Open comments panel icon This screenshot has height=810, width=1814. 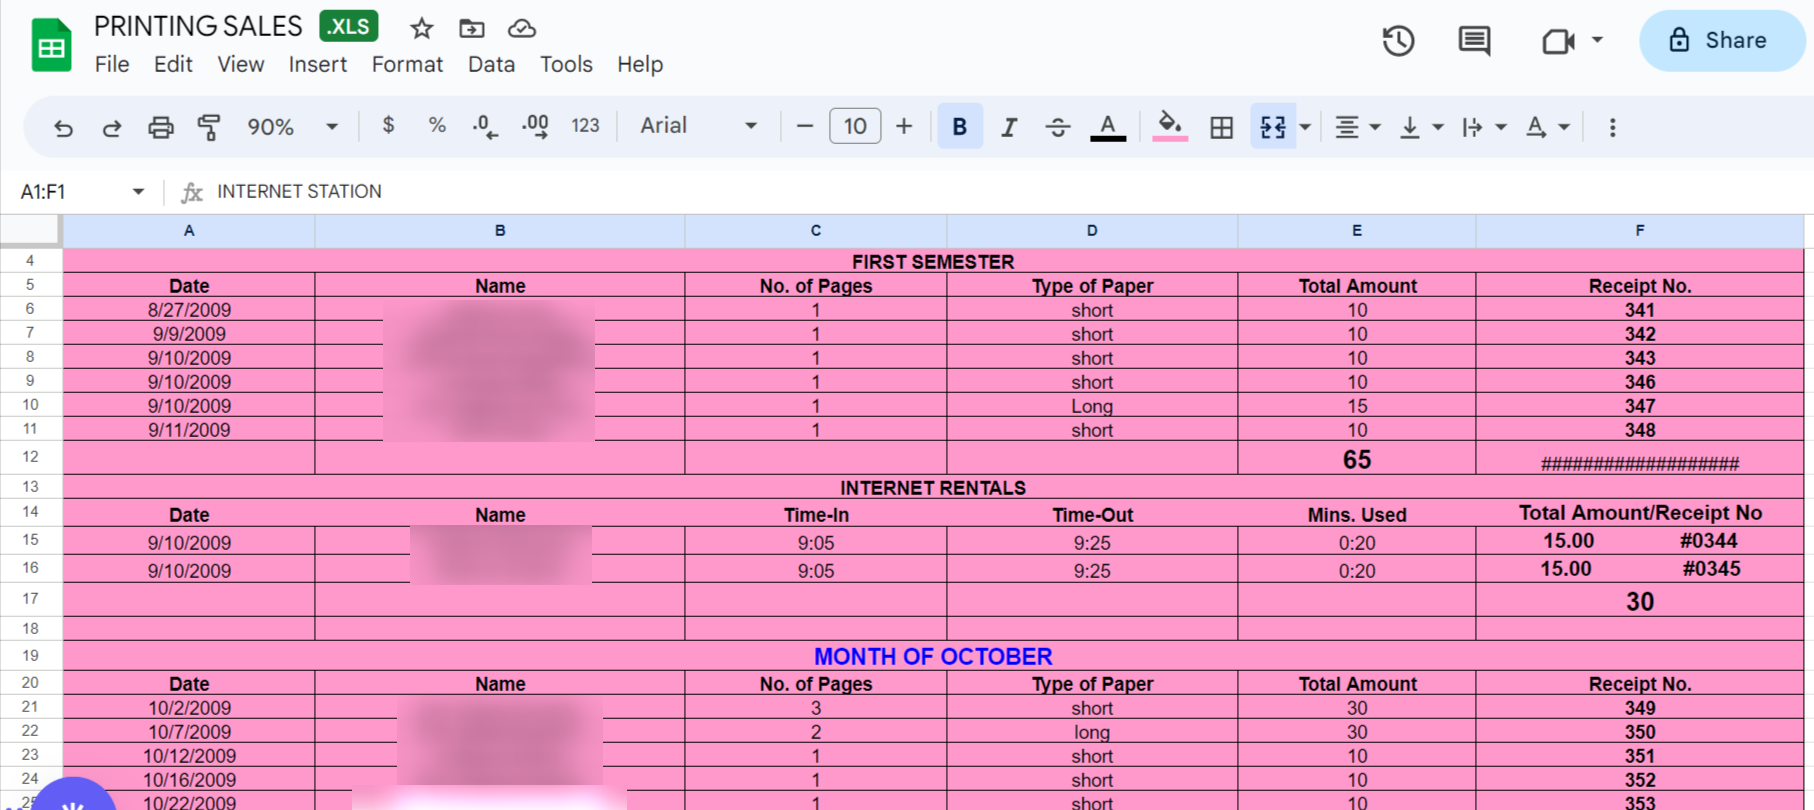tap(1474, 41)
